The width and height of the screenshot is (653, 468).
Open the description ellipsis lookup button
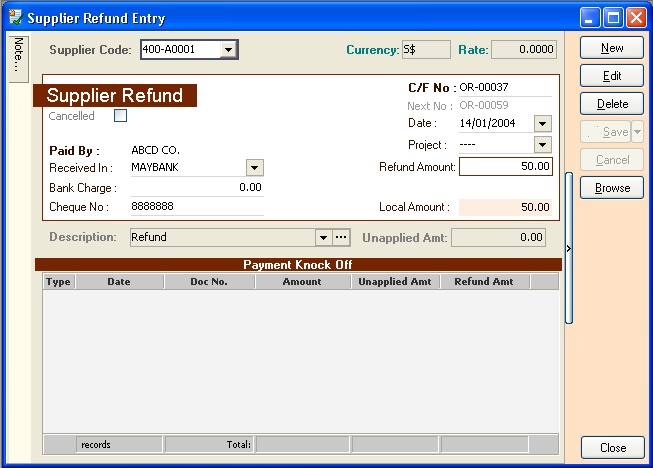341,237
